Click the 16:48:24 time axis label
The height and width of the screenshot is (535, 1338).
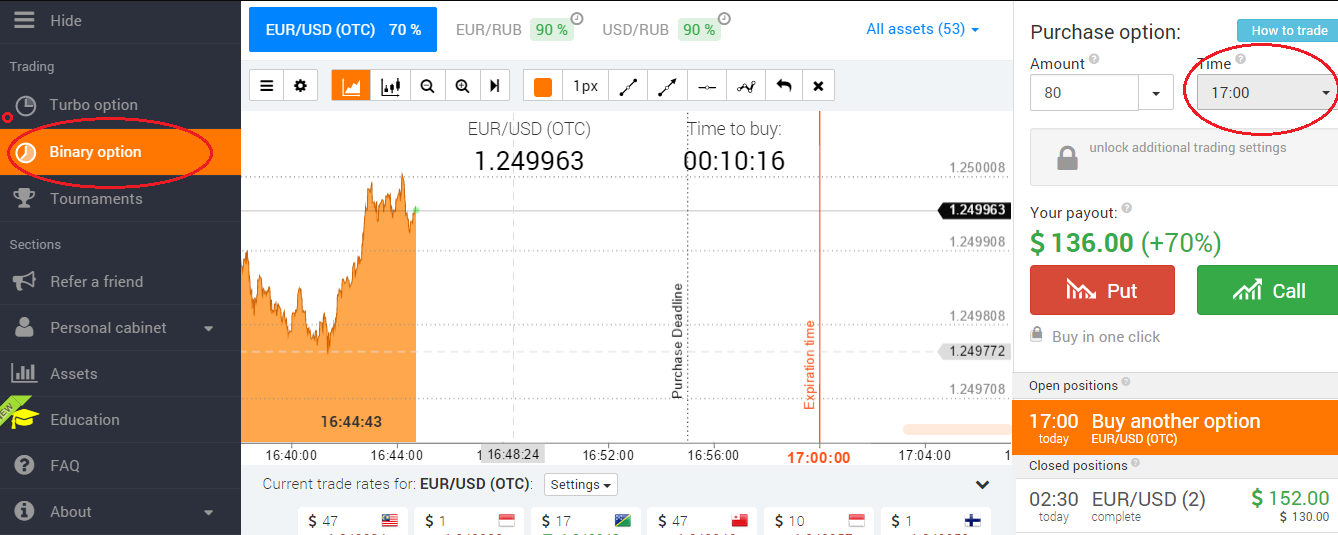point(512,455)
